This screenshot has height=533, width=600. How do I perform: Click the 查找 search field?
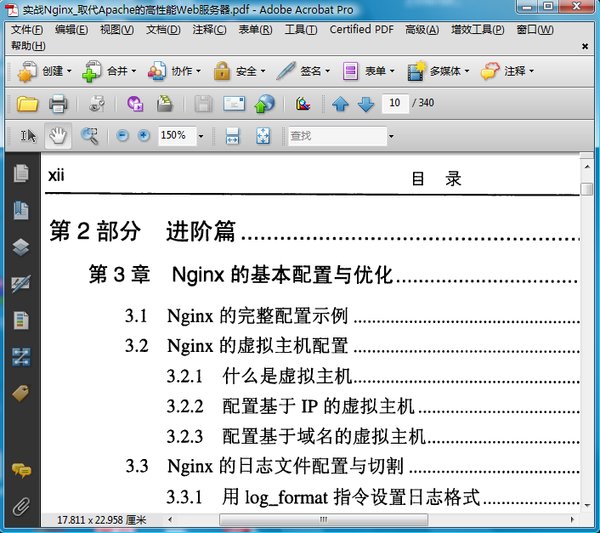click(x=337, y=136)
